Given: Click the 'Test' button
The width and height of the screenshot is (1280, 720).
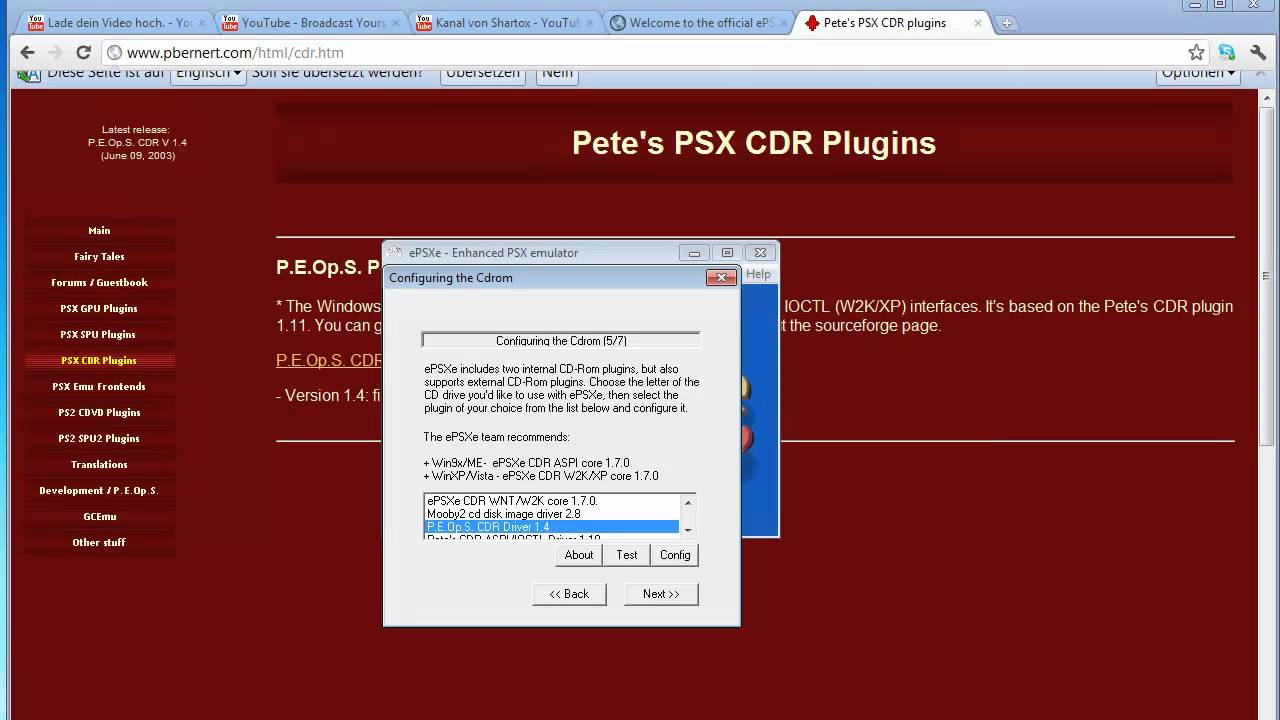Looking at the screenshot, I should (627, 555).
